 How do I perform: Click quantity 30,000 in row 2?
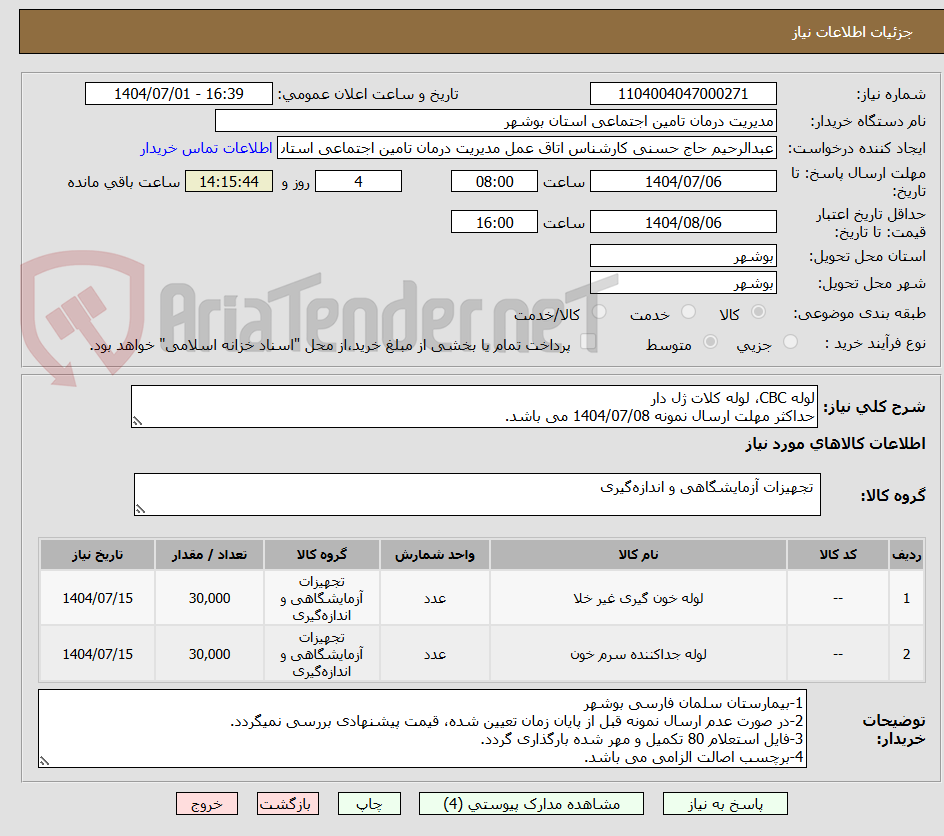click(210, 654)
